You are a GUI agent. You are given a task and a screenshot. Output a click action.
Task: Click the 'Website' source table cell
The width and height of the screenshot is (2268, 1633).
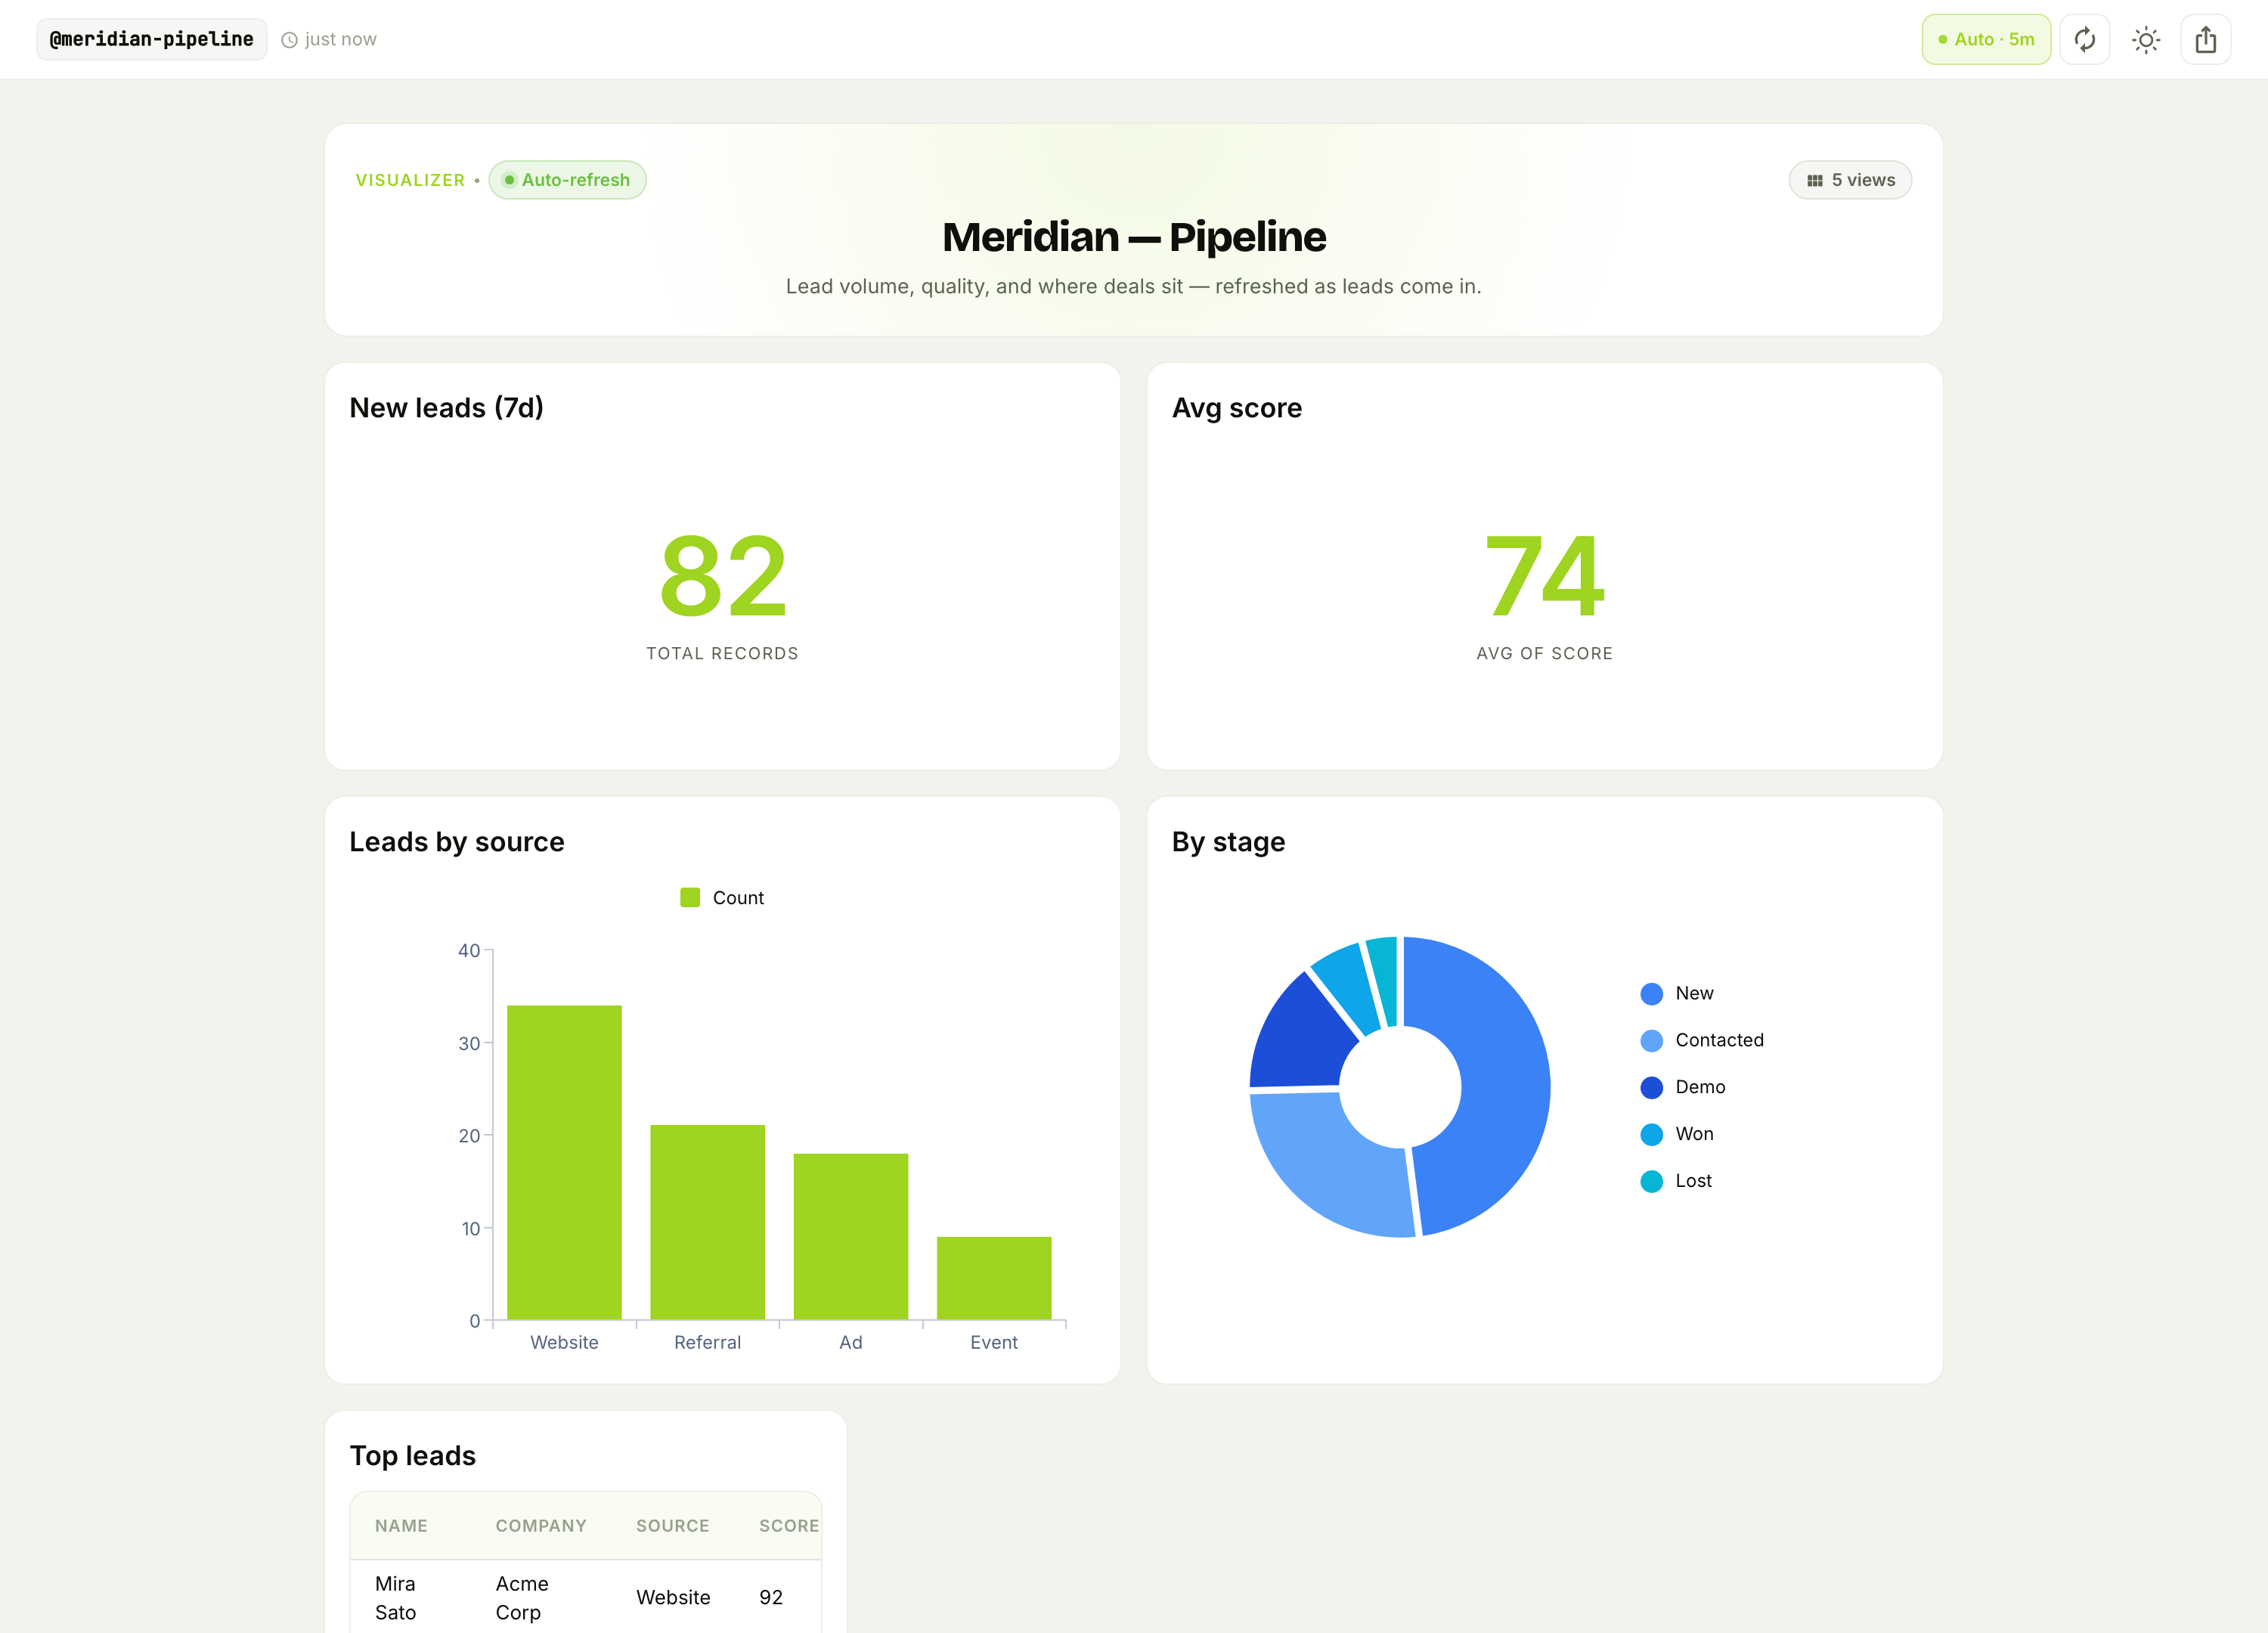(673, 1597)
